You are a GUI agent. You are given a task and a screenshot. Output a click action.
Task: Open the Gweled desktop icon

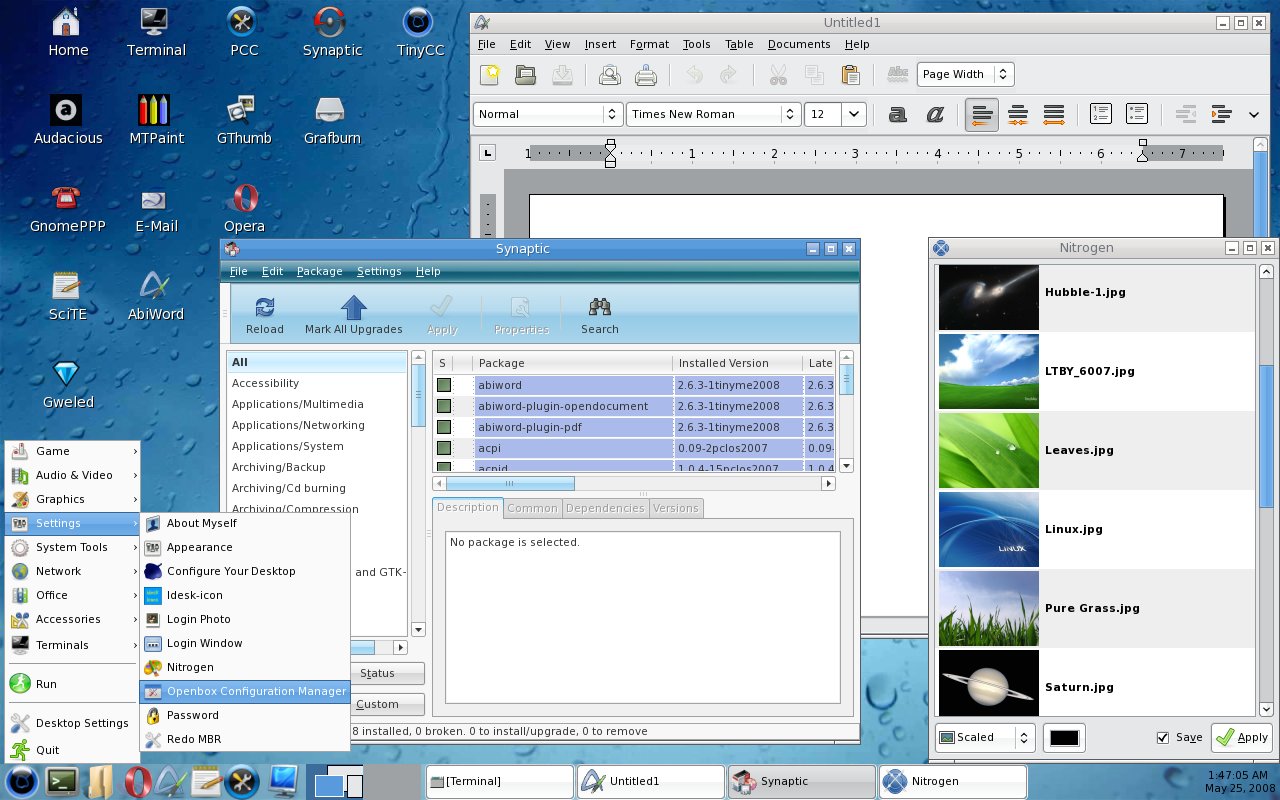(68, 384)
